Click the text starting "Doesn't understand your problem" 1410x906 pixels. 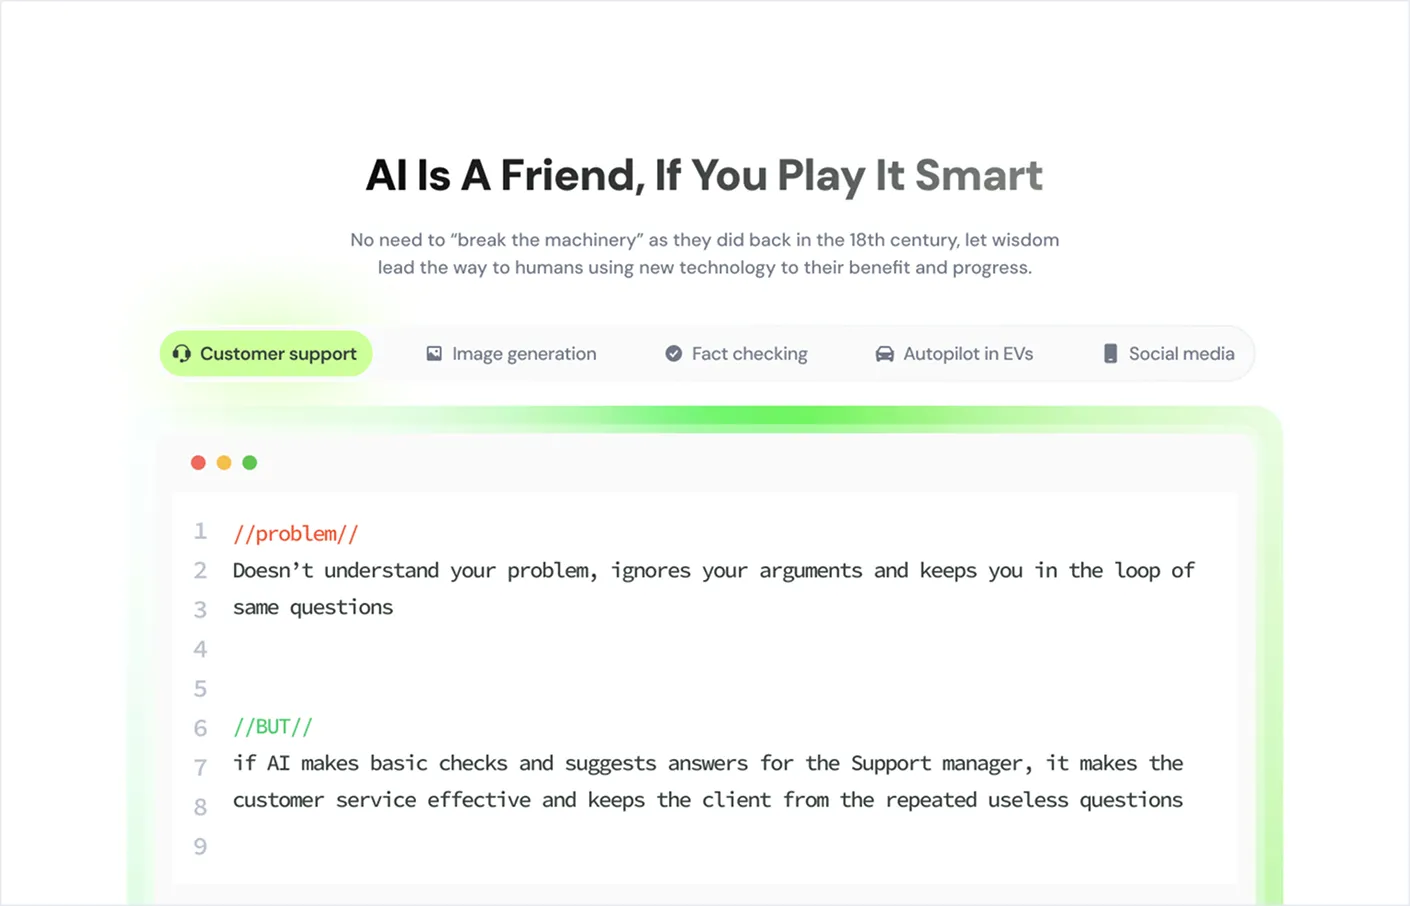[713, 571]
